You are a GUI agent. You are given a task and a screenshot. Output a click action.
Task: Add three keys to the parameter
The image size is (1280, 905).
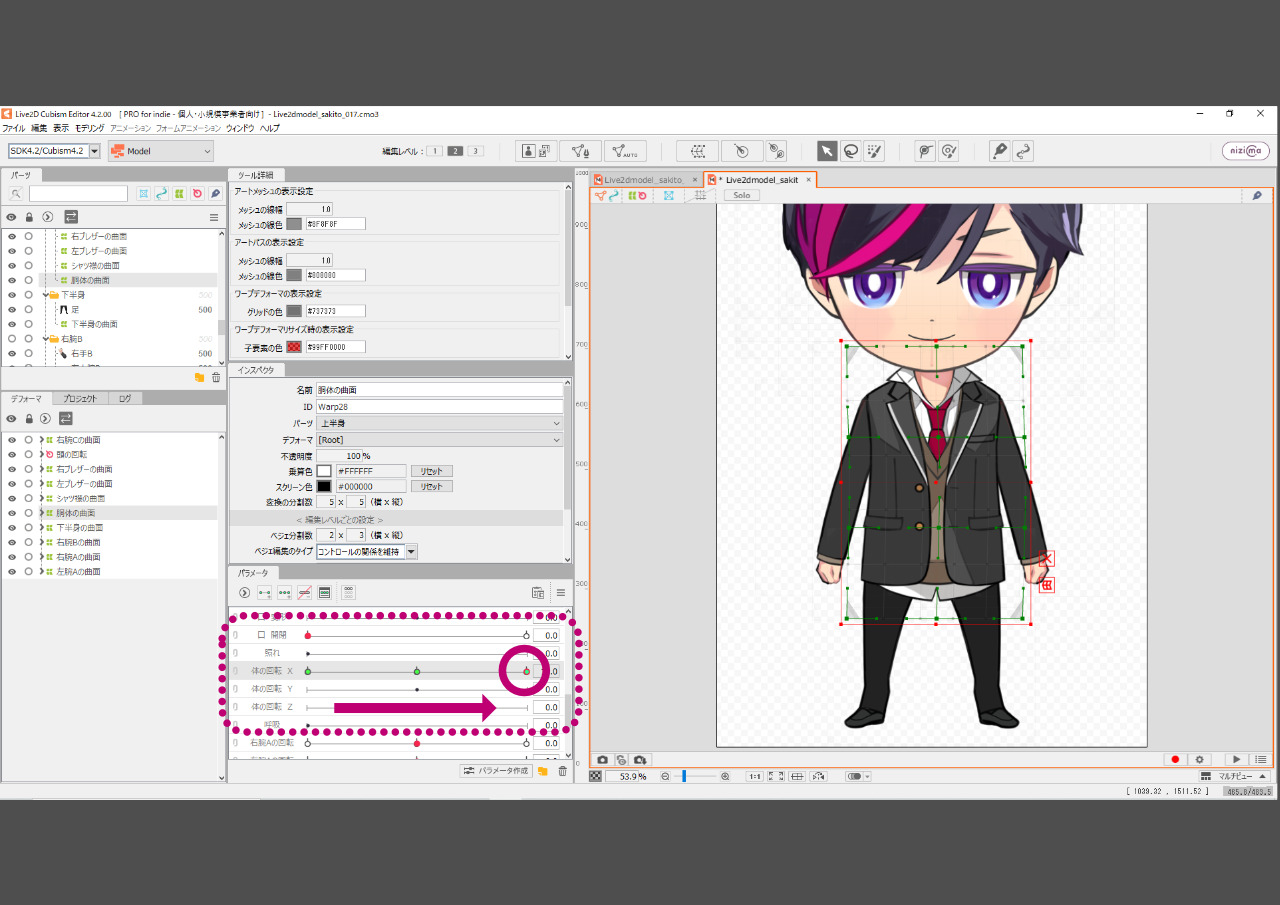point(285,592)
